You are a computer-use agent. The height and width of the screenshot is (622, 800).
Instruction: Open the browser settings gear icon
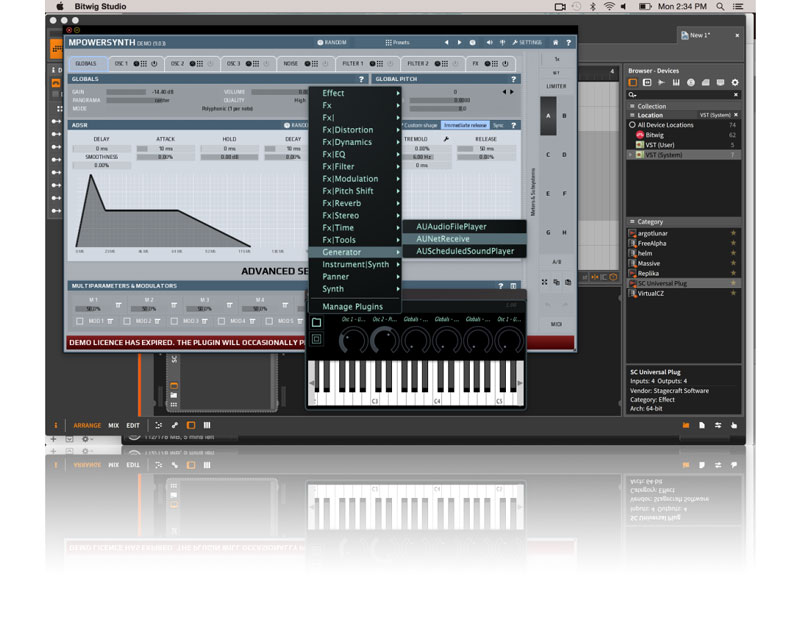[735, 83]
